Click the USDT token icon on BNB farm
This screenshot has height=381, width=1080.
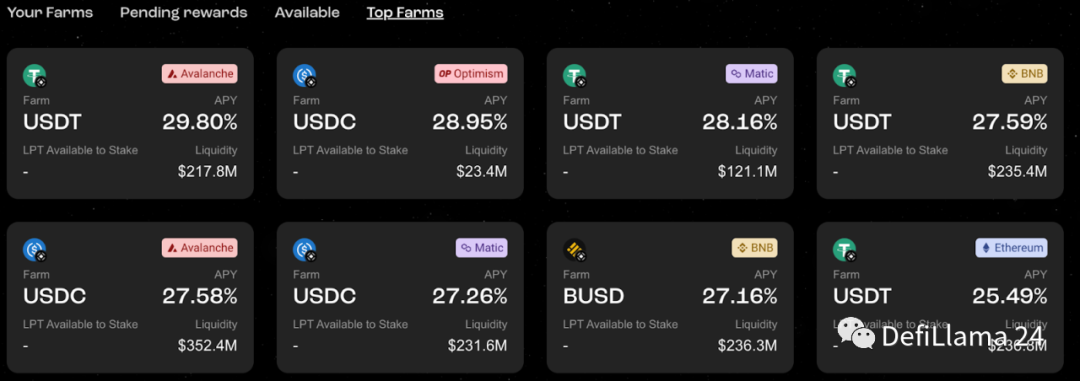844,75
